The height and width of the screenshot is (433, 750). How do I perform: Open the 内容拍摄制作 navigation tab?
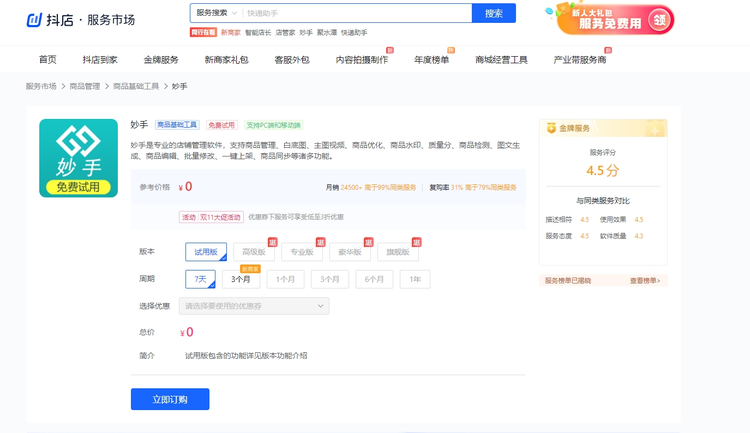(362, 60)
